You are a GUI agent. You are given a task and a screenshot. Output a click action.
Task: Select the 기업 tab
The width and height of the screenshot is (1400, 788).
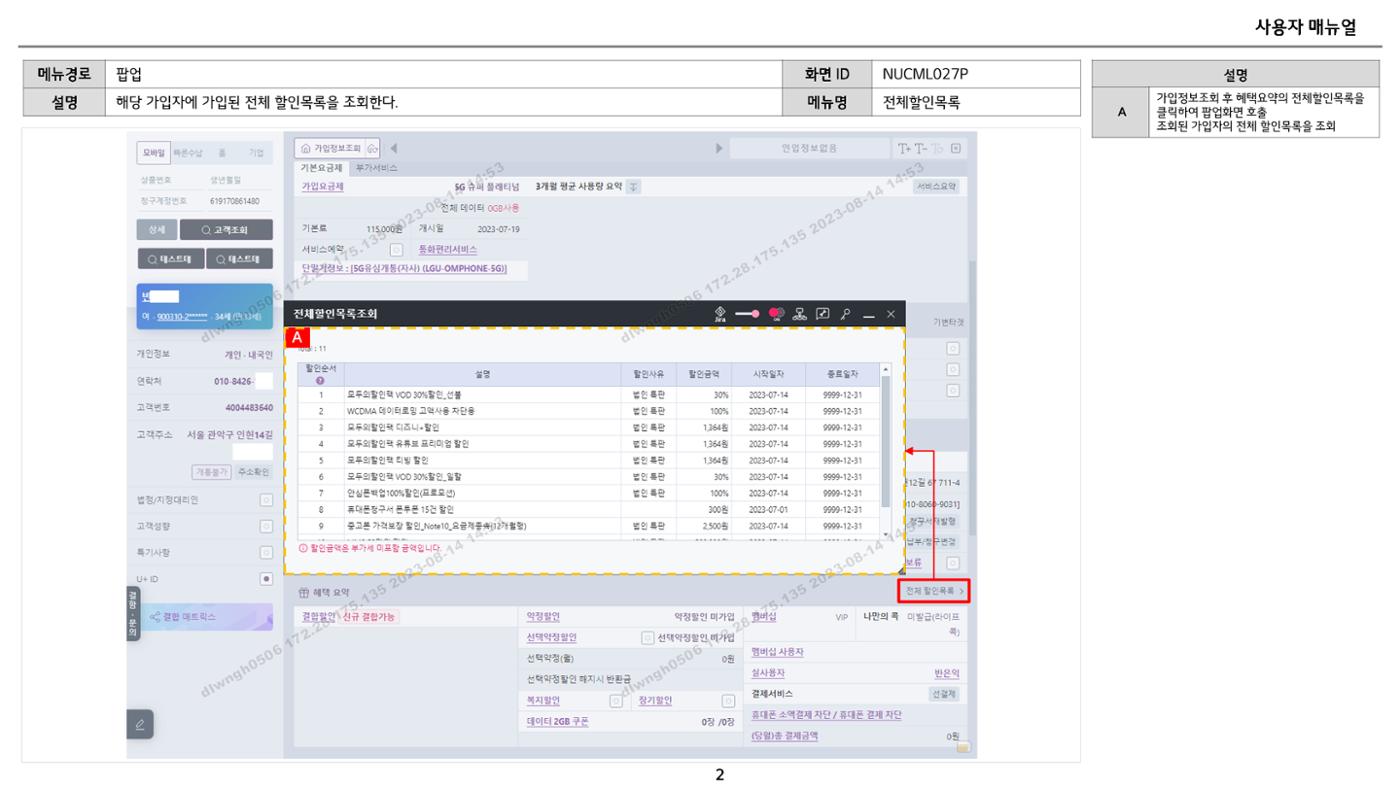click(256, 152)
